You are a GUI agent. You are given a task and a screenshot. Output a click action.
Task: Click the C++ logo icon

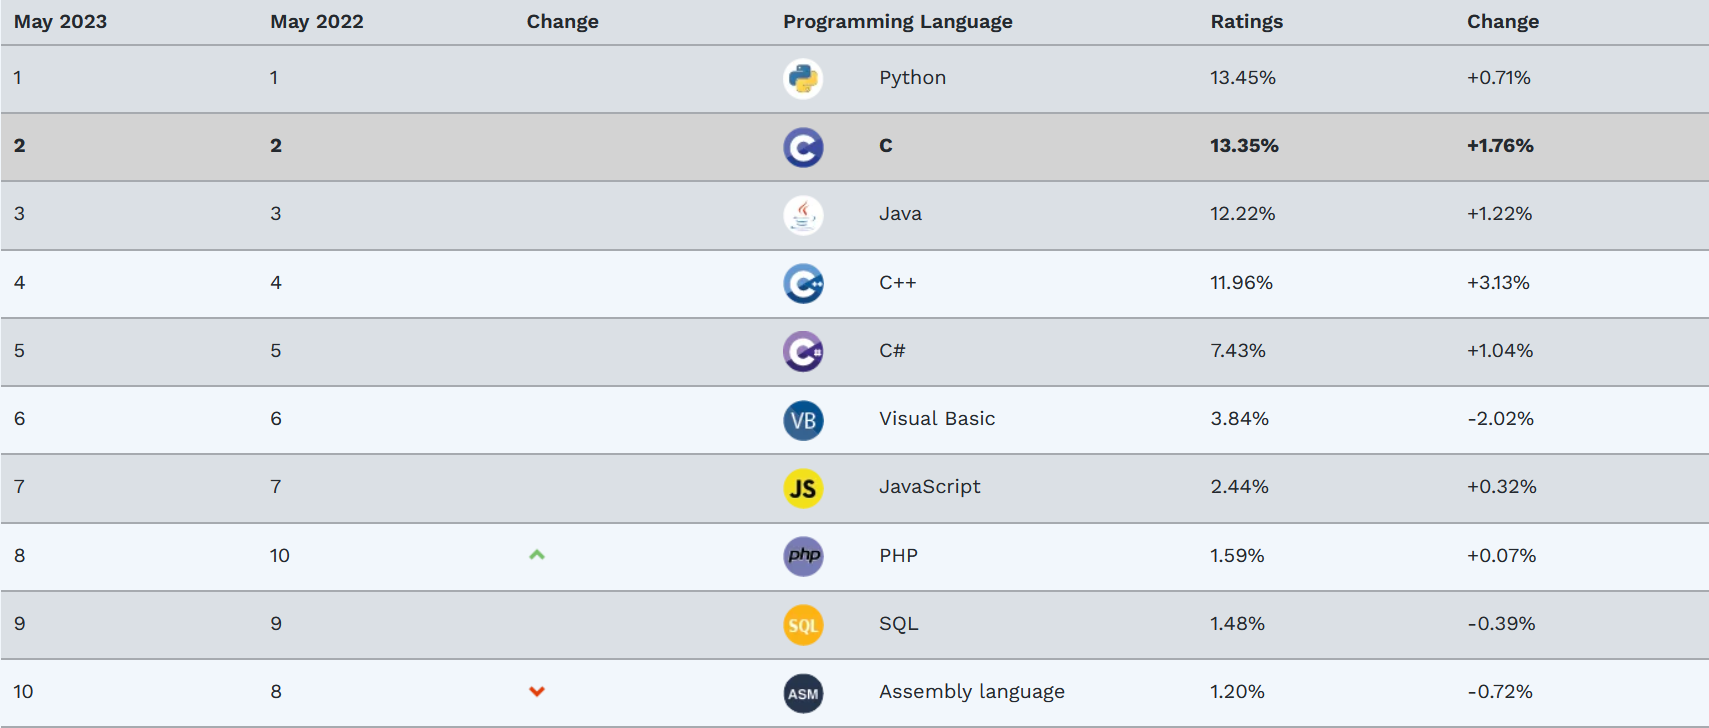pos(803,284)
